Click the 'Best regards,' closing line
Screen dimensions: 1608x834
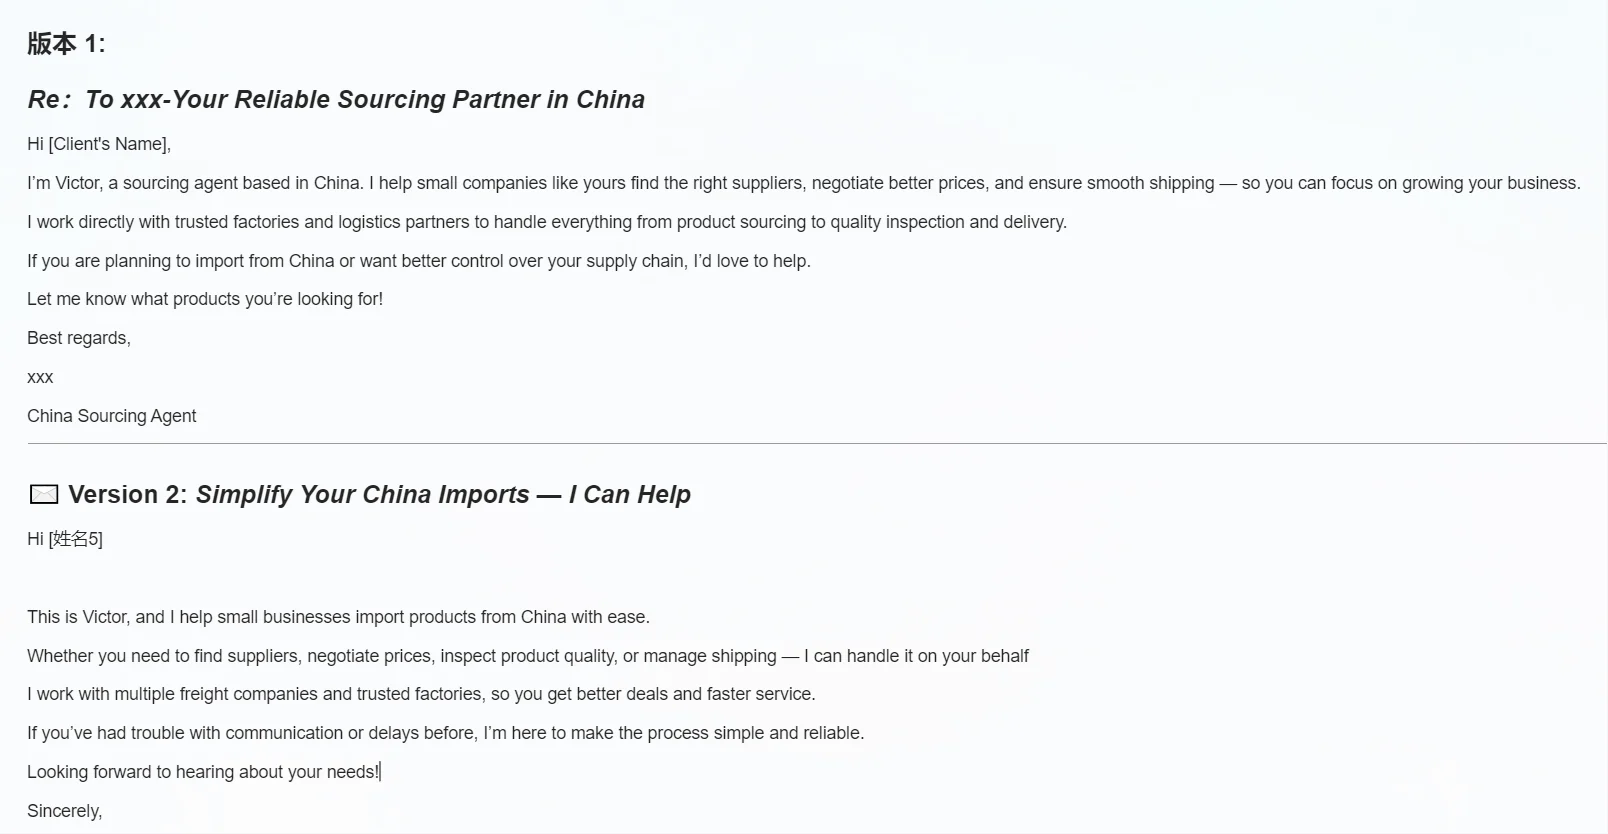(x=79, y=338)
